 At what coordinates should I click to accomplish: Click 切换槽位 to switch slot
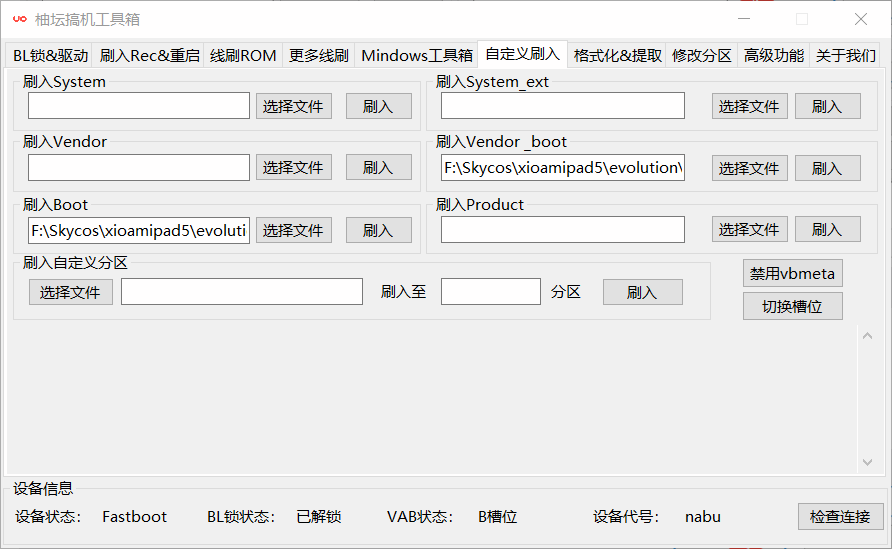[x=792, y=306]
